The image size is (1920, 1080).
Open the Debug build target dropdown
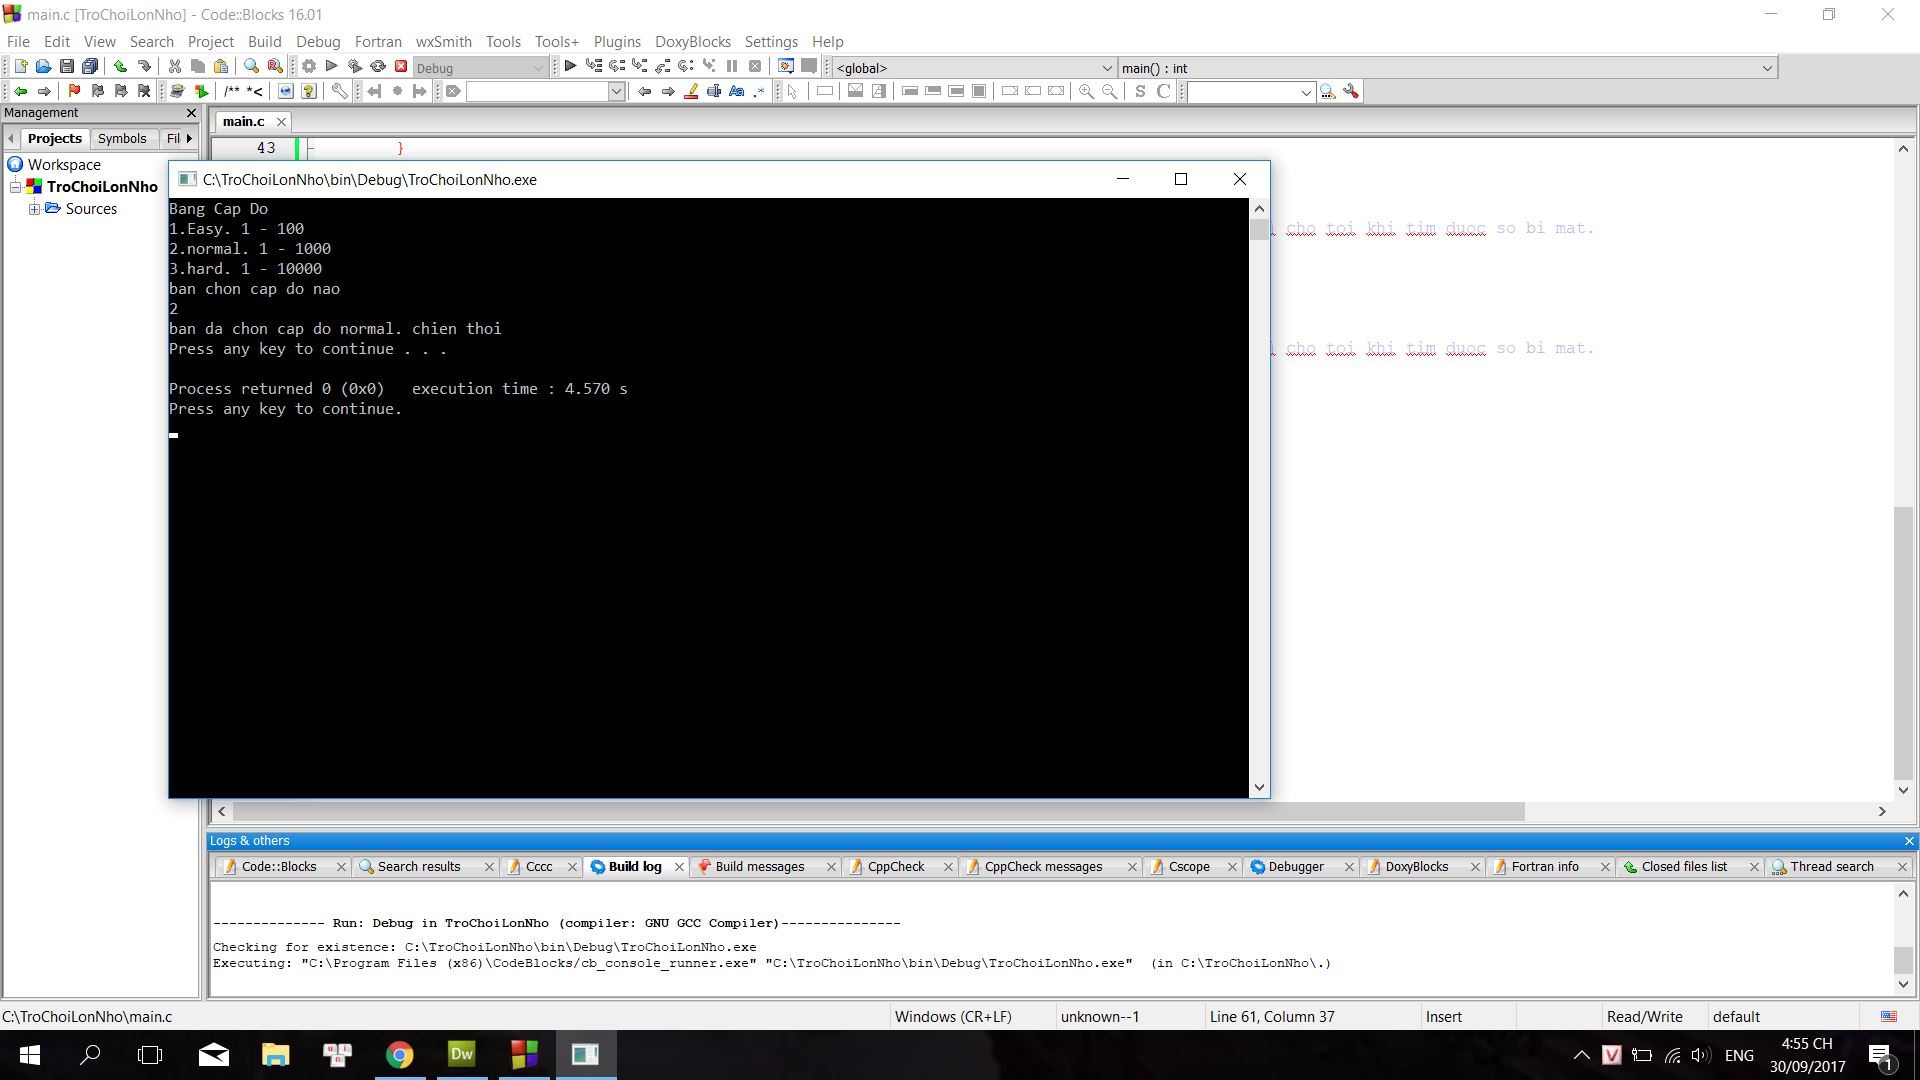[x=538, y=68]
